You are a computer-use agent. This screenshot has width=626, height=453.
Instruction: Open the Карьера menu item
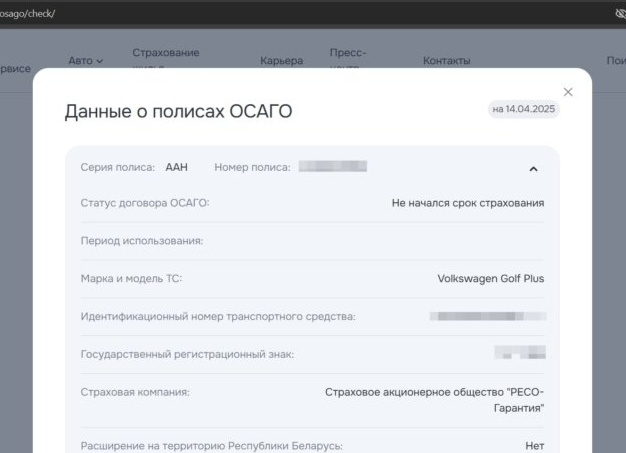281,61
